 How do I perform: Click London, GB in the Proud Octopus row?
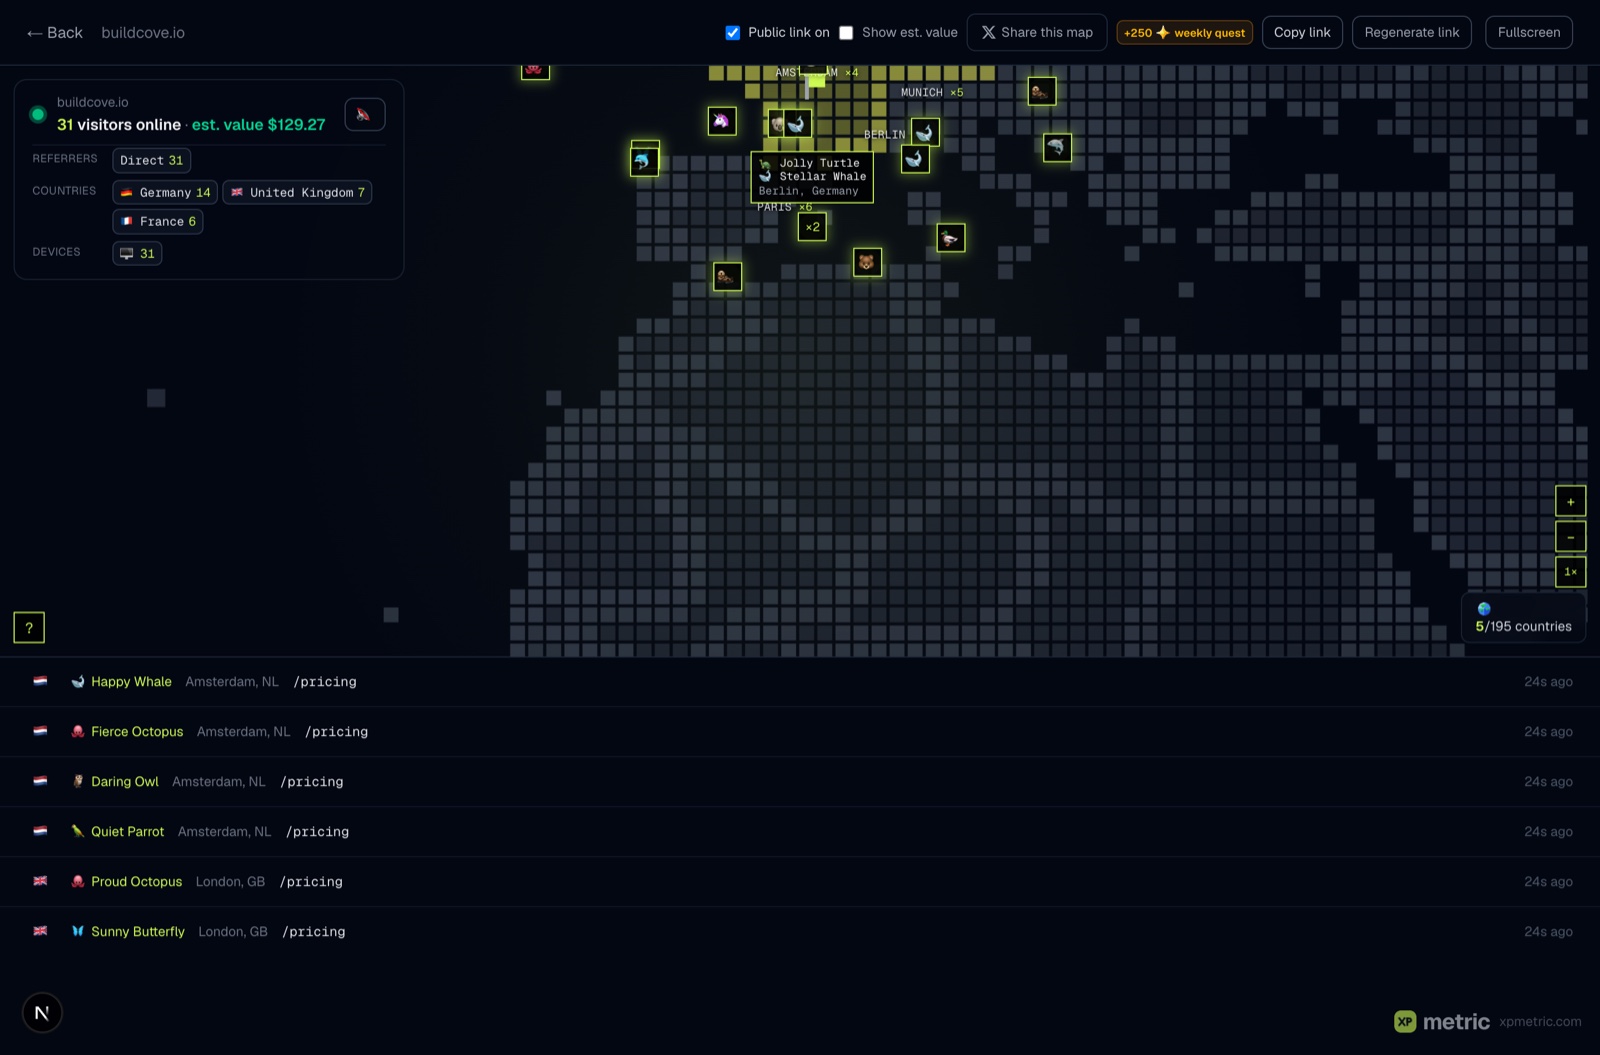coord(230,882)
